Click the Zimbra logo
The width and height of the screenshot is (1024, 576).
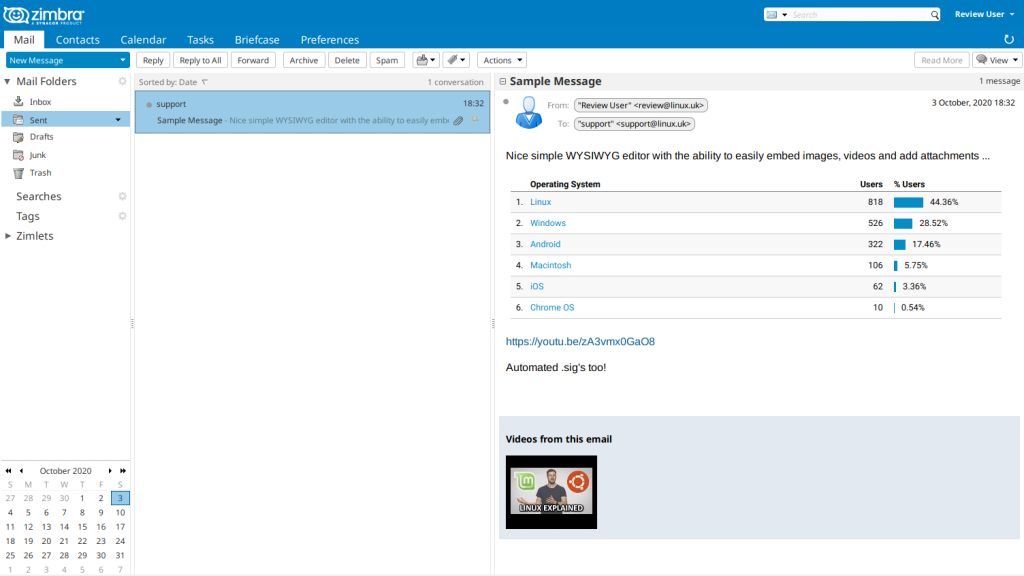pyautogui.click(x=44, y=15)
